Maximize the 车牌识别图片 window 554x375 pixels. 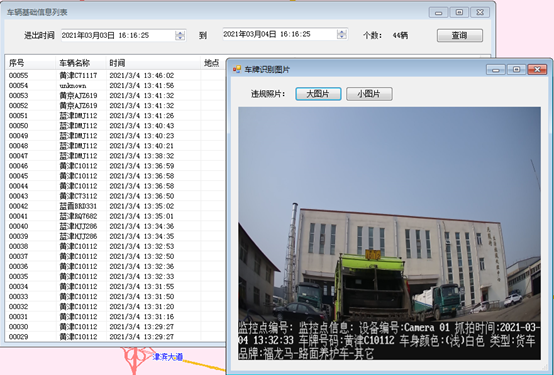click(516, 69)
